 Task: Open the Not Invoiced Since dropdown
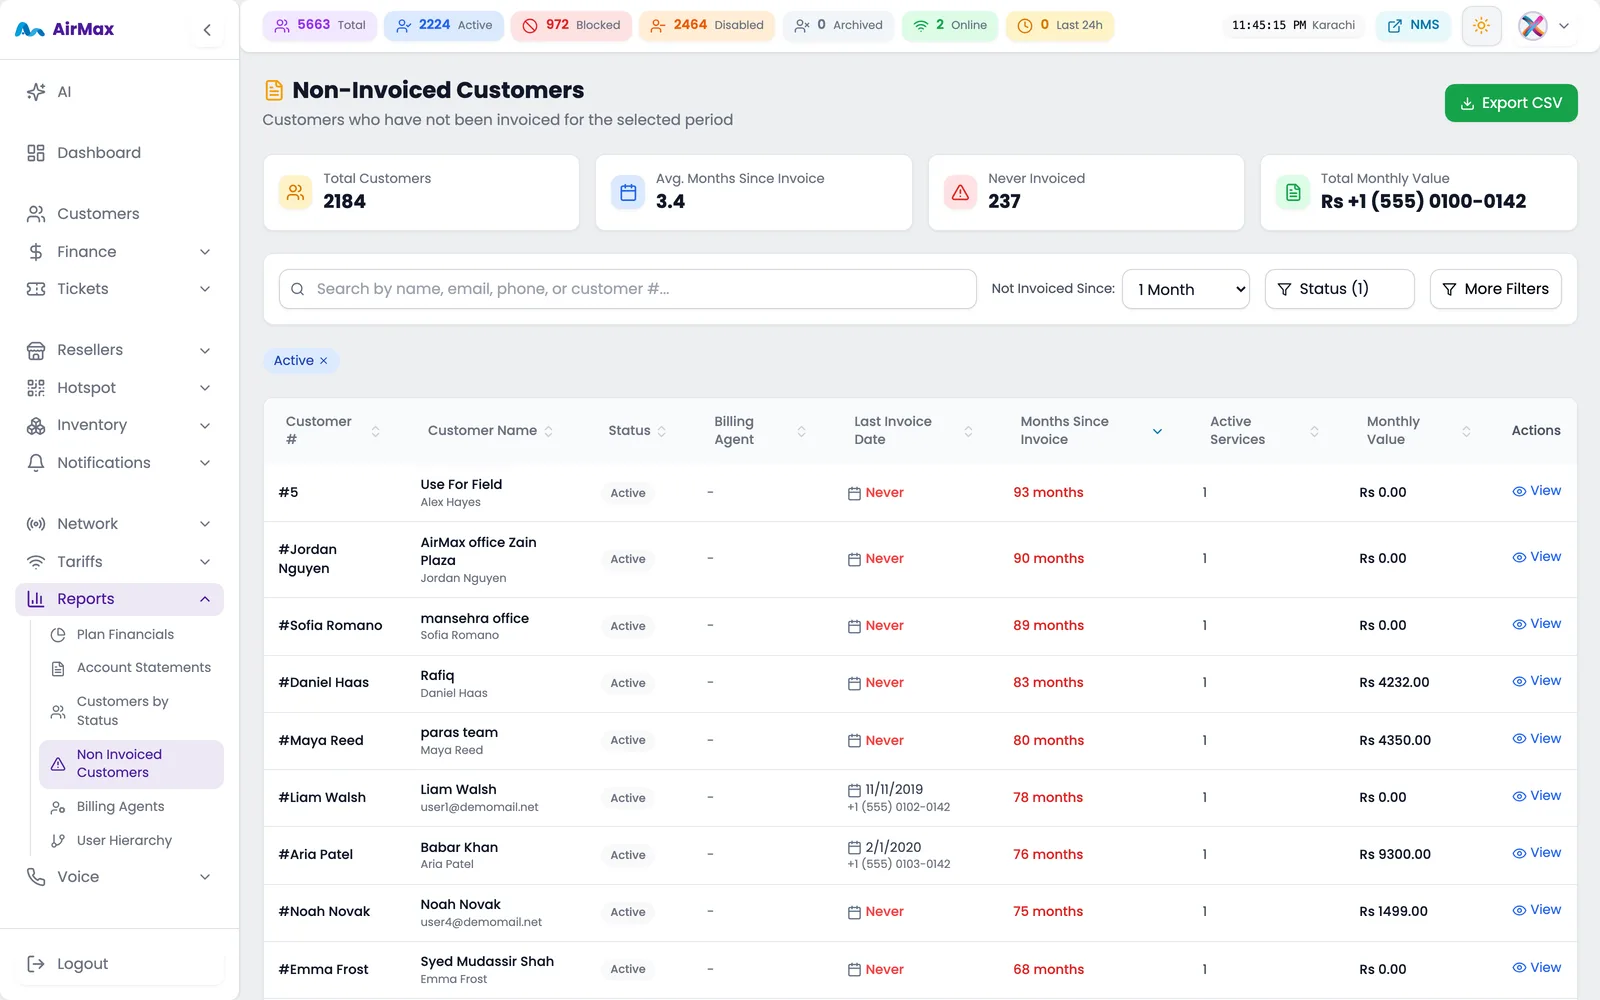tap(1186, 289)
